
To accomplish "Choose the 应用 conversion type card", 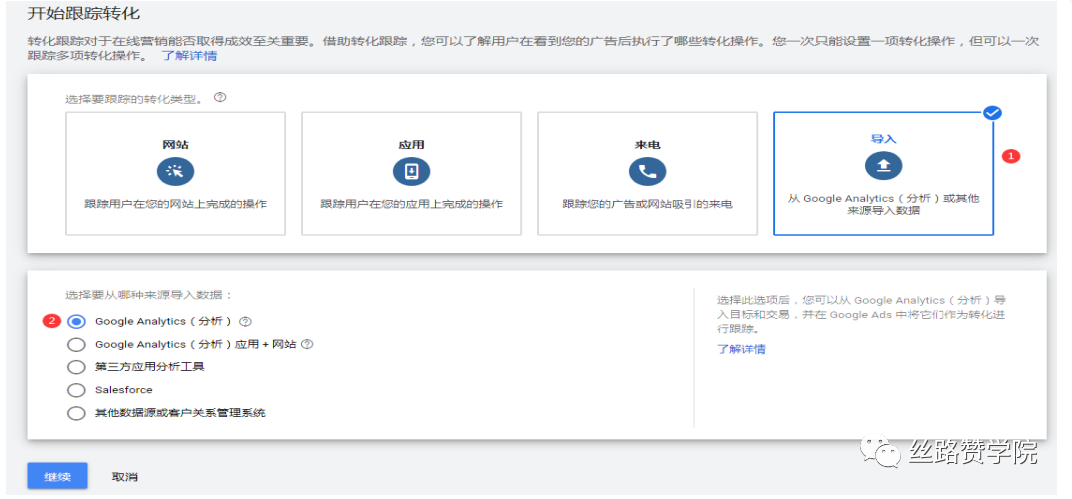I will click(411, 174).
